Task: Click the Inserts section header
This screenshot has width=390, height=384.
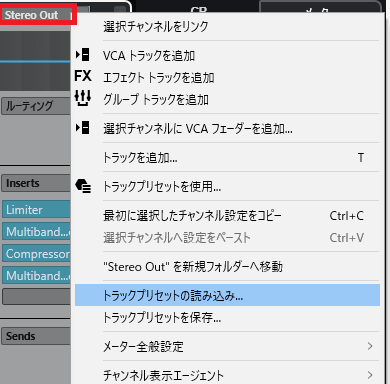Action: point(36,183)
